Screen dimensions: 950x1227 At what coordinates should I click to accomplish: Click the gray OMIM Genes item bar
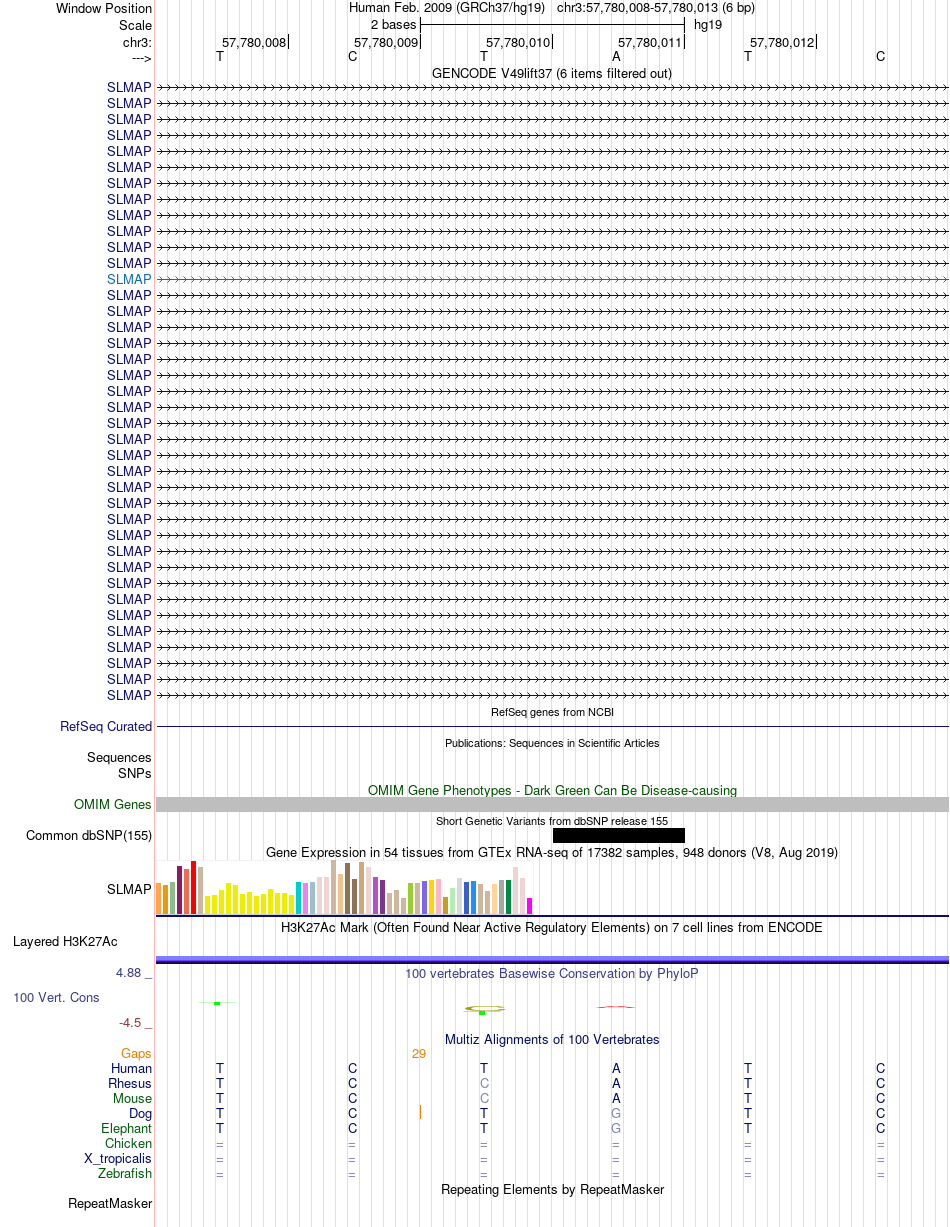click(x=552, y=805)
